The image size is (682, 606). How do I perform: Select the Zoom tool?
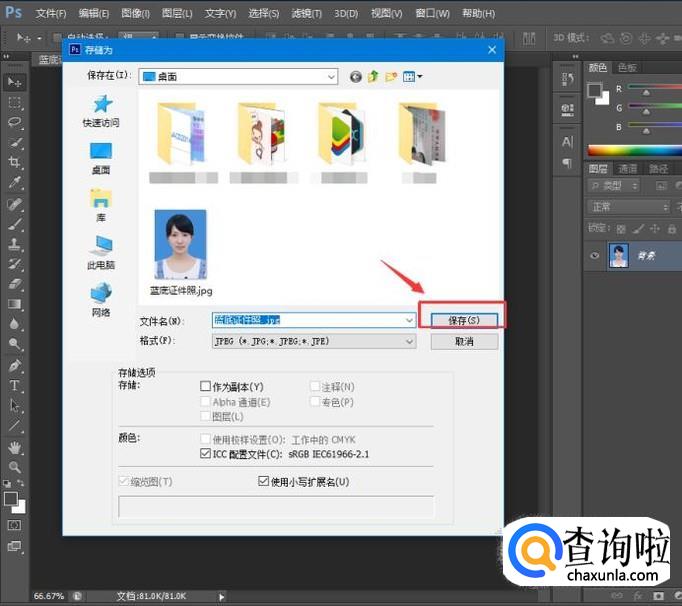point(15,467)
